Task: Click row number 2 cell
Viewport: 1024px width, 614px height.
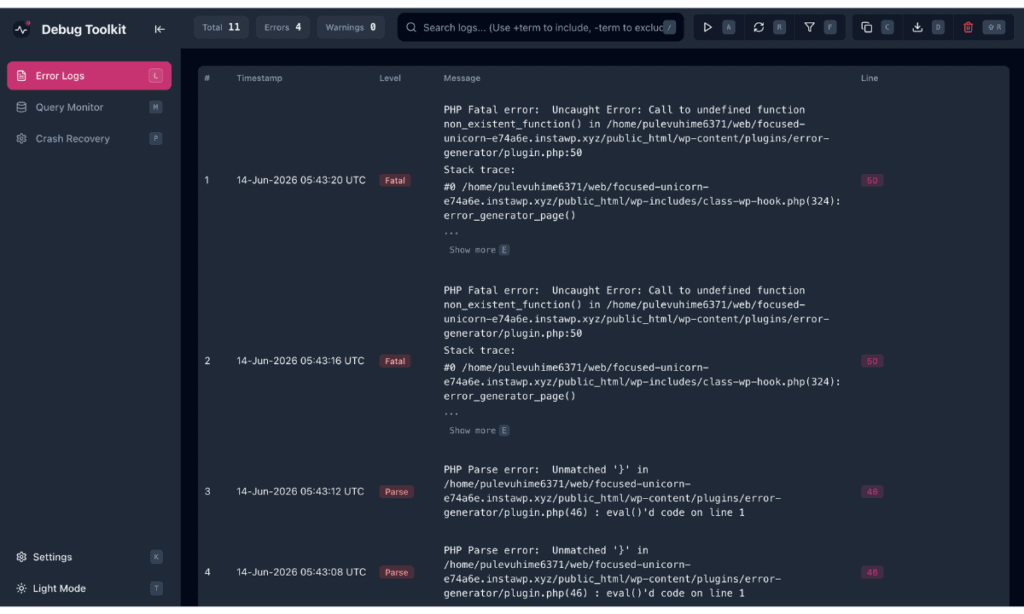Action: pyautogui.click(x=207, y=361)
